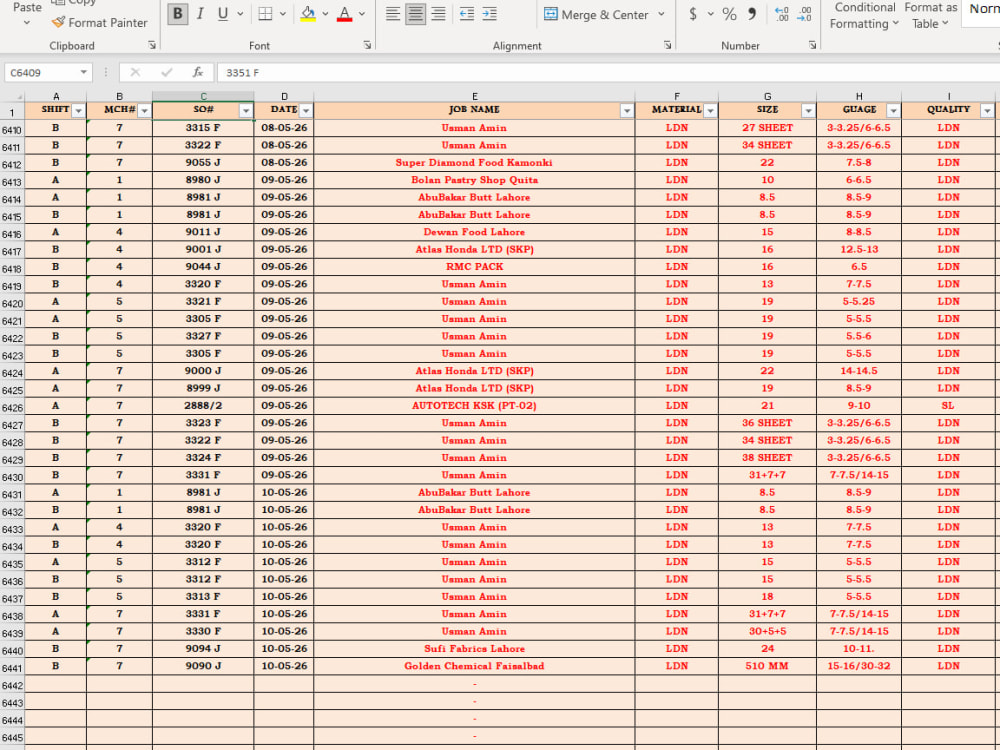Viewport: 1000px width, 750px height.
Task: Click Insert Function fx icon
Action: click(198, 73)
